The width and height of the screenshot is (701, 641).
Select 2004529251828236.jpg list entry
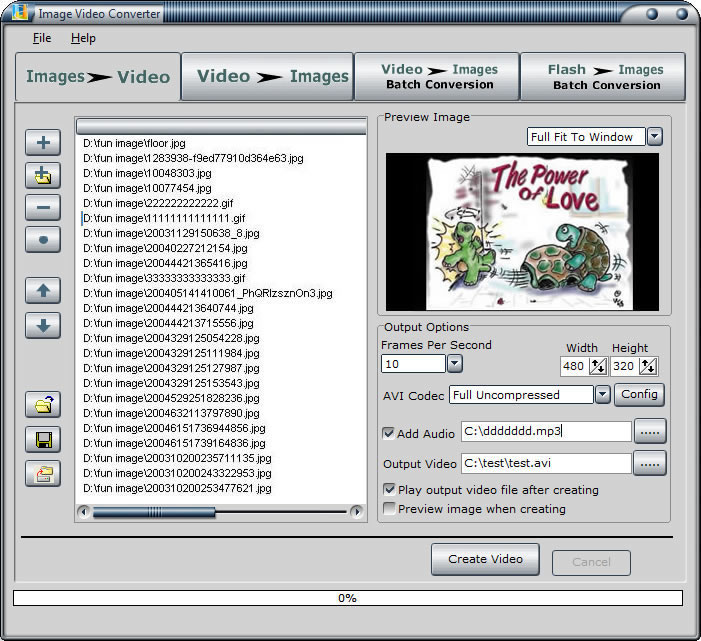[171, 398]
